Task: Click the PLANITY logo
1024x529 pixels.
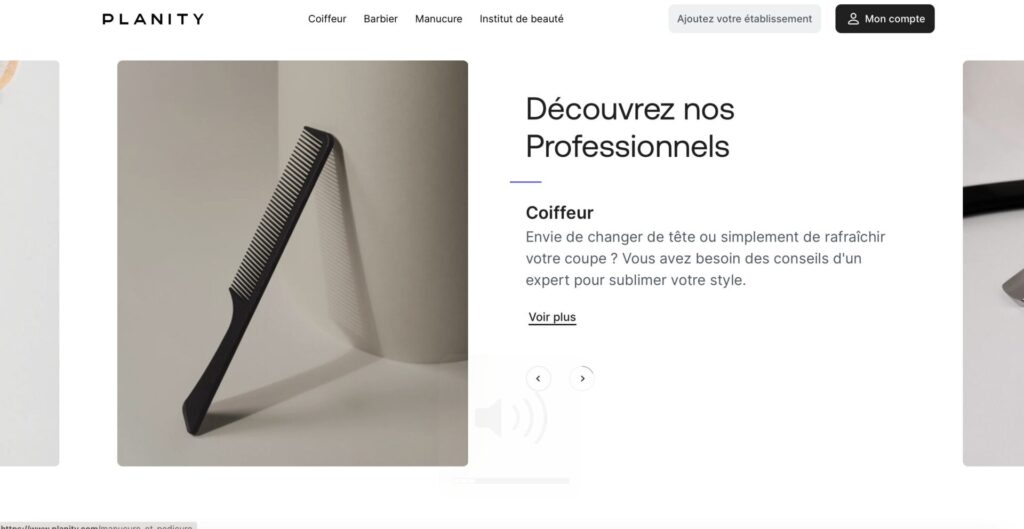Action: point(153,19)
